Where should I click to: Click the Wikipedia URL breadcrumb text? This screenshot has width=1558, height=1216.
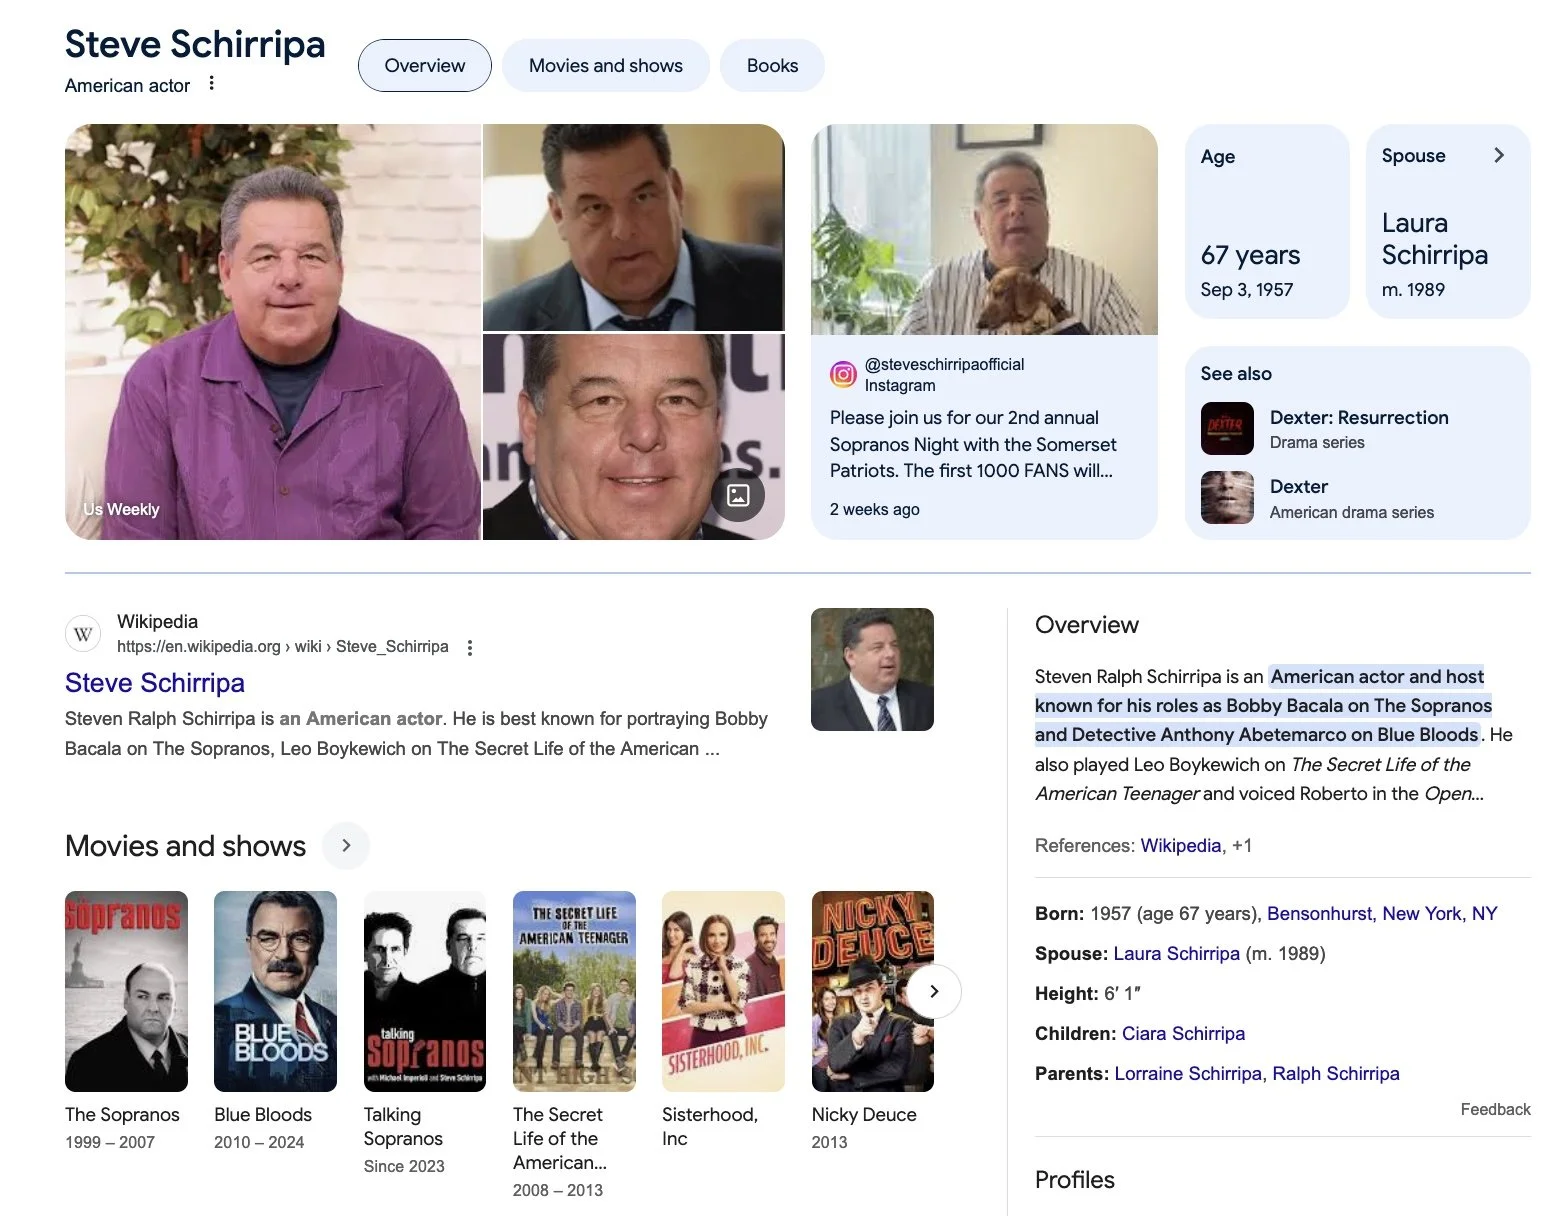coord(283,646)
